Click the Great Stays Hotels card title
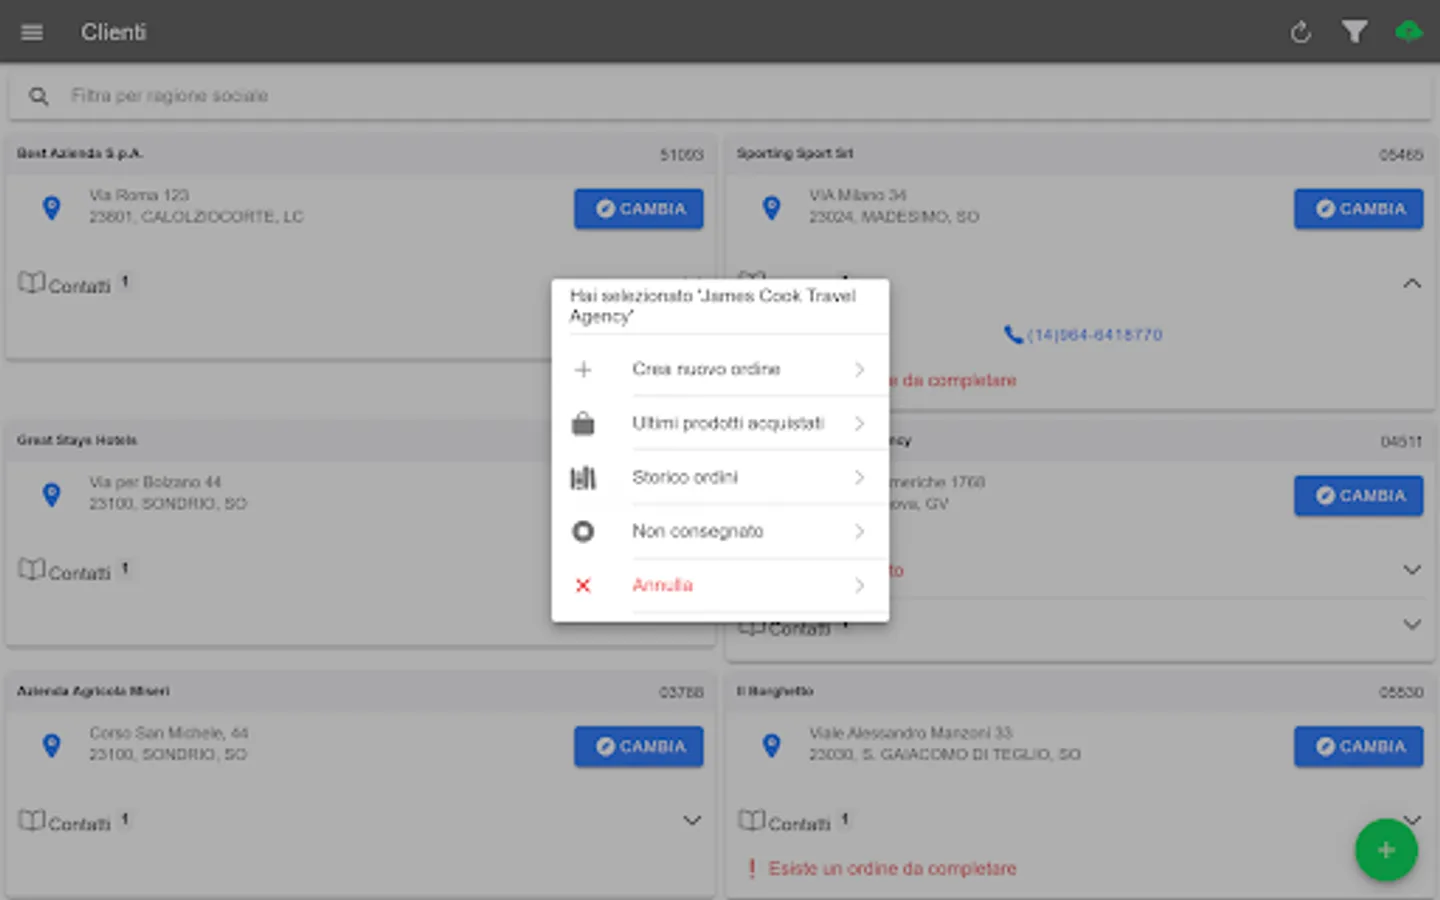 [77, 440]
